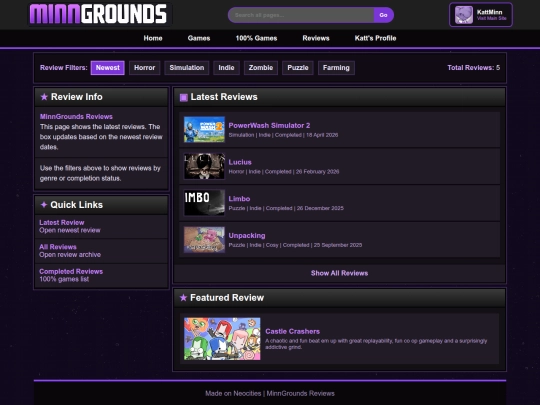540x405 pixels.
Task: Click the search all pages field
Action: tap(301, 15)
